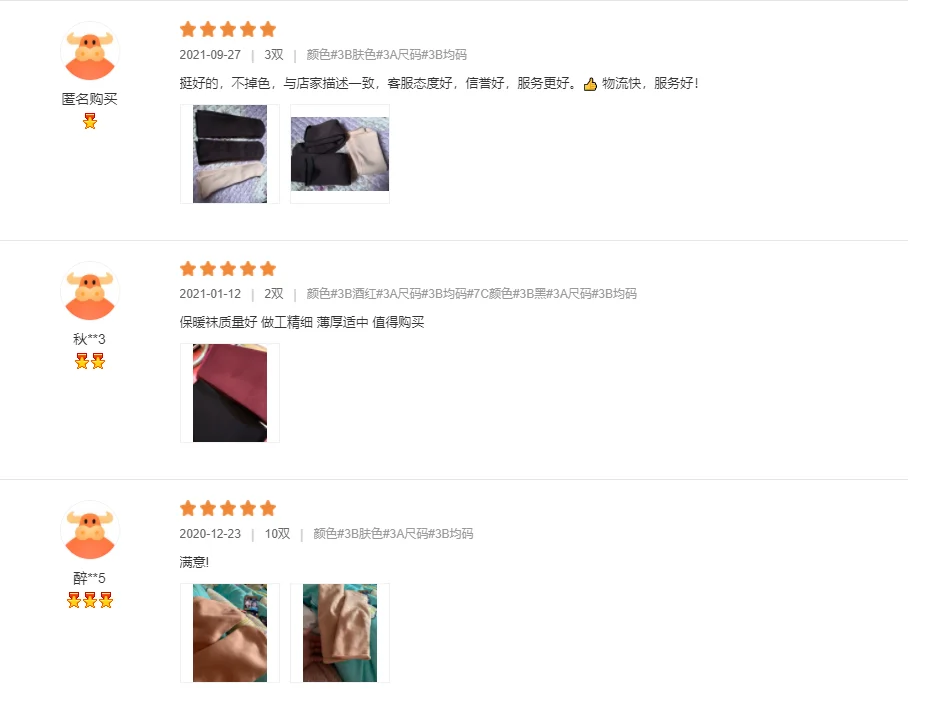
Task: Click the thumbs-up emoji in first review
Action: click(590, 84)
